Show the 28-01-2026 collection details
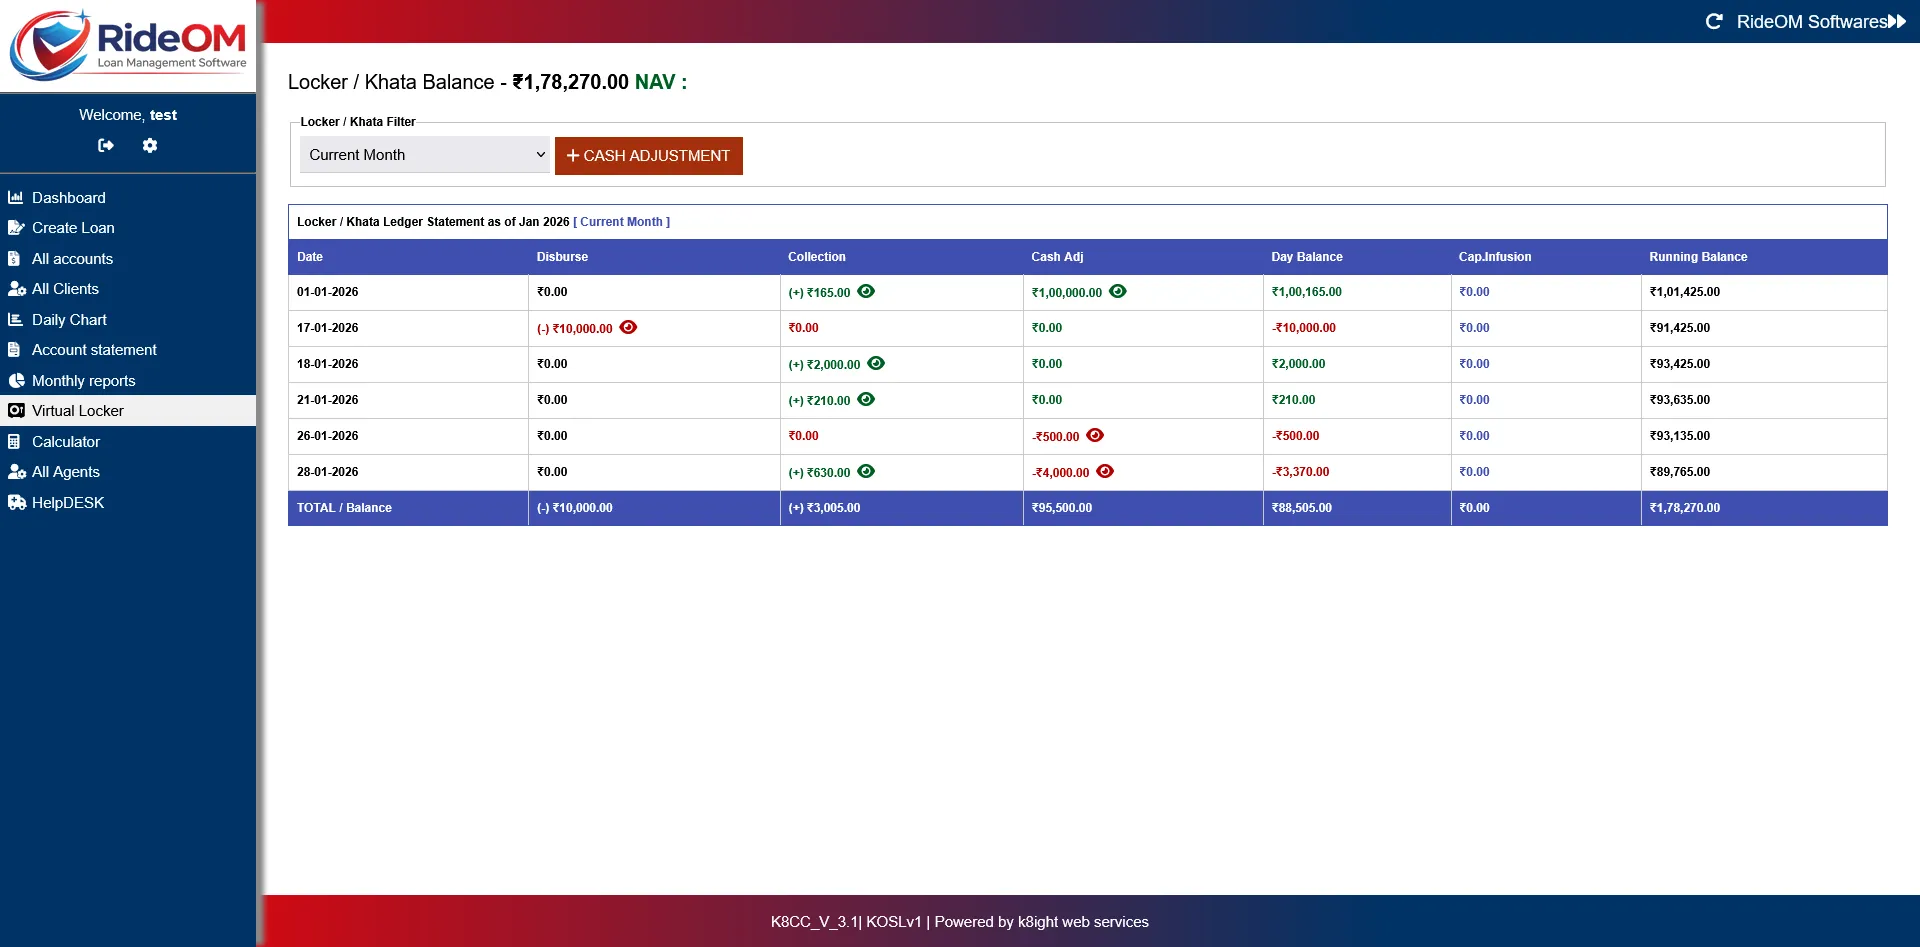Image resolution: width=1920 pixels, height=947 pixels. coord(865,471)
